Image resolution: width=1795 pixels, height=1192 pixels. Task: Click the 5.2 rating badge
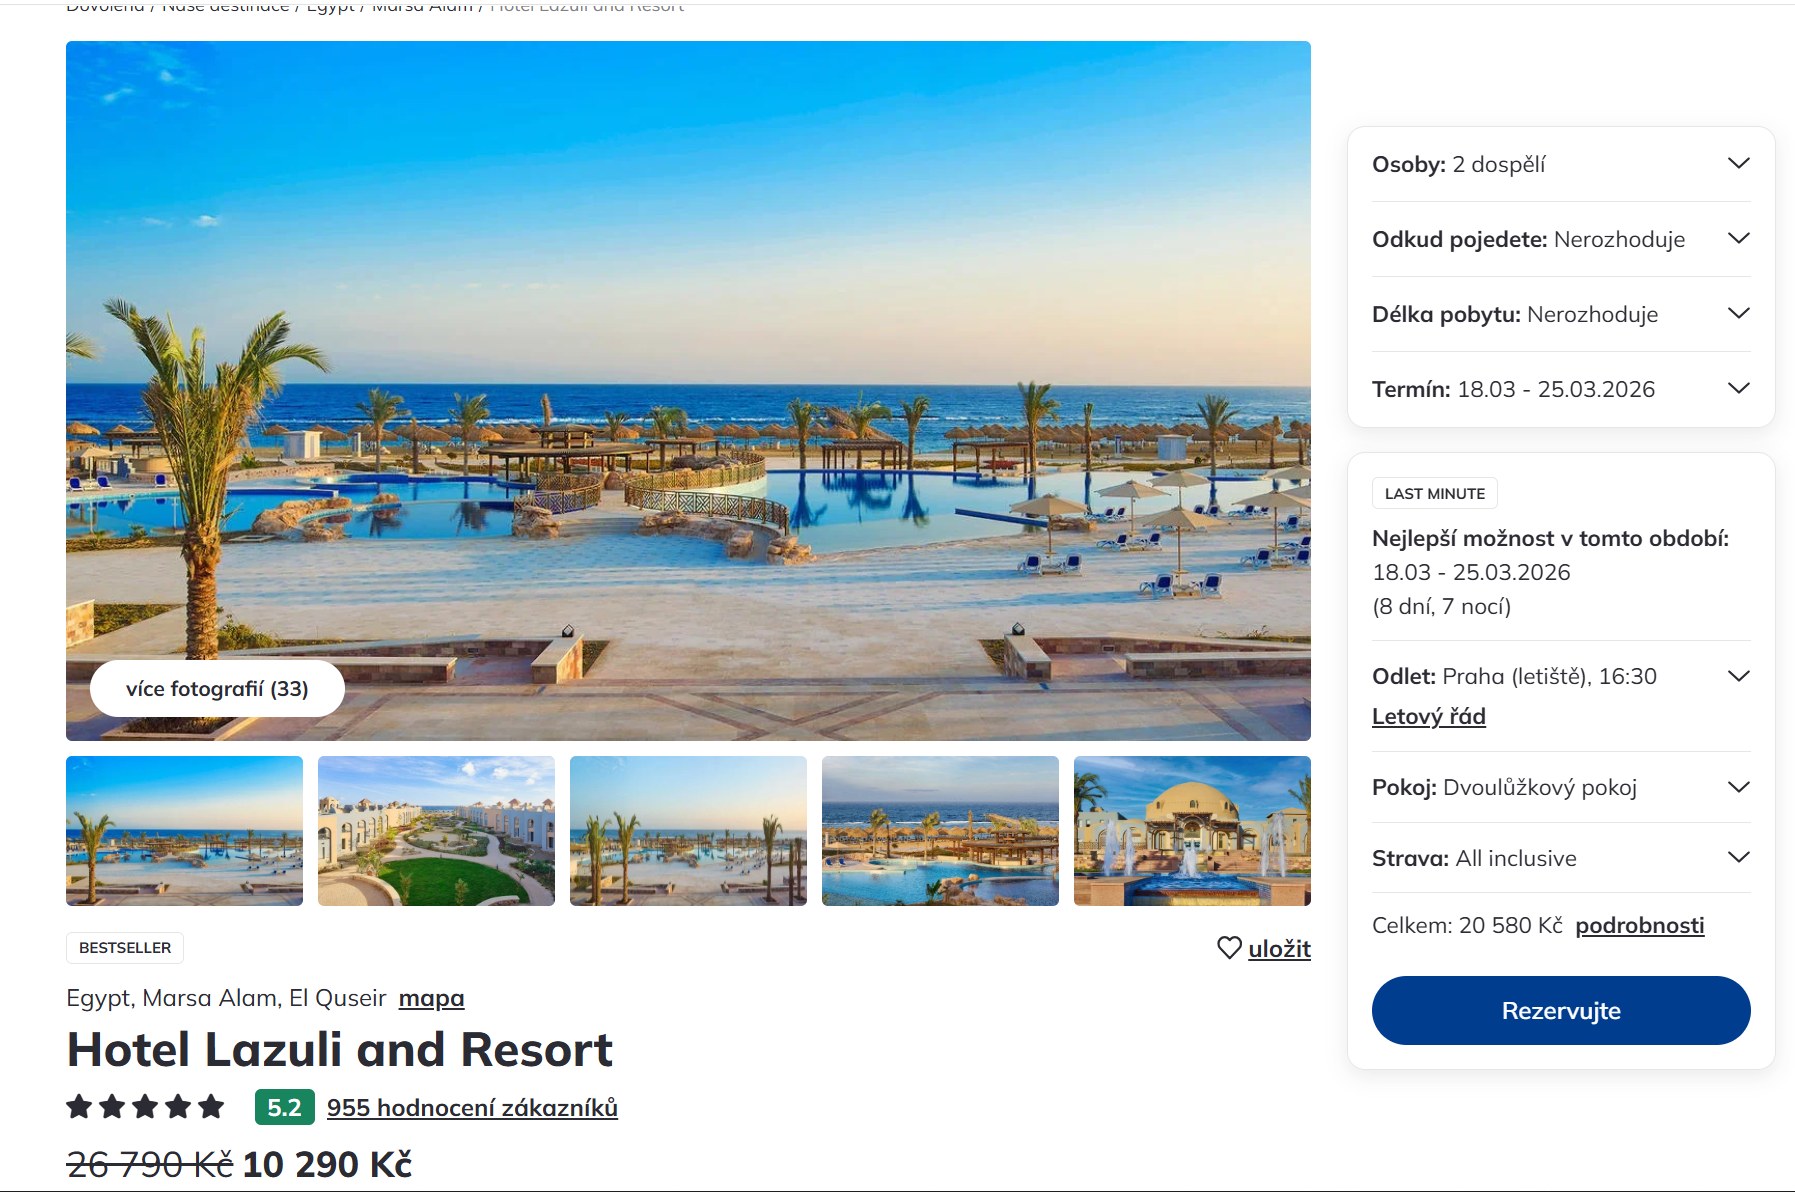click(x=284, y=1107)
